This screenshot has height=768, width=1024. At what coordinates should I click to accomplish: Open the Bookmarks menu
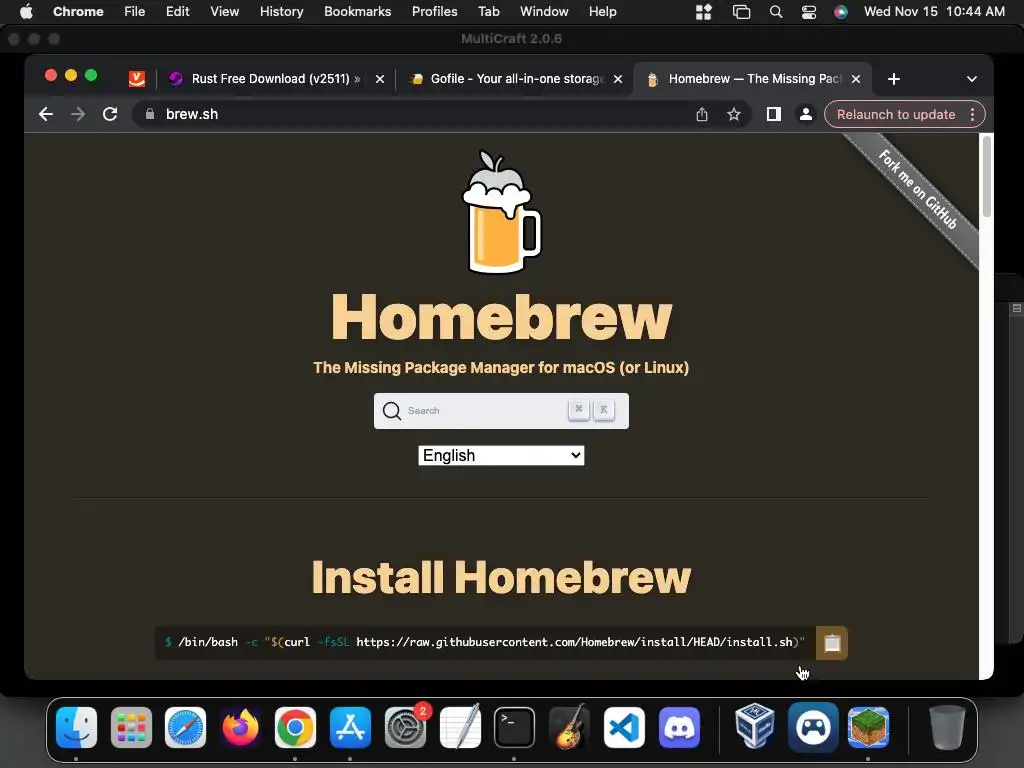tap(357, 12)
